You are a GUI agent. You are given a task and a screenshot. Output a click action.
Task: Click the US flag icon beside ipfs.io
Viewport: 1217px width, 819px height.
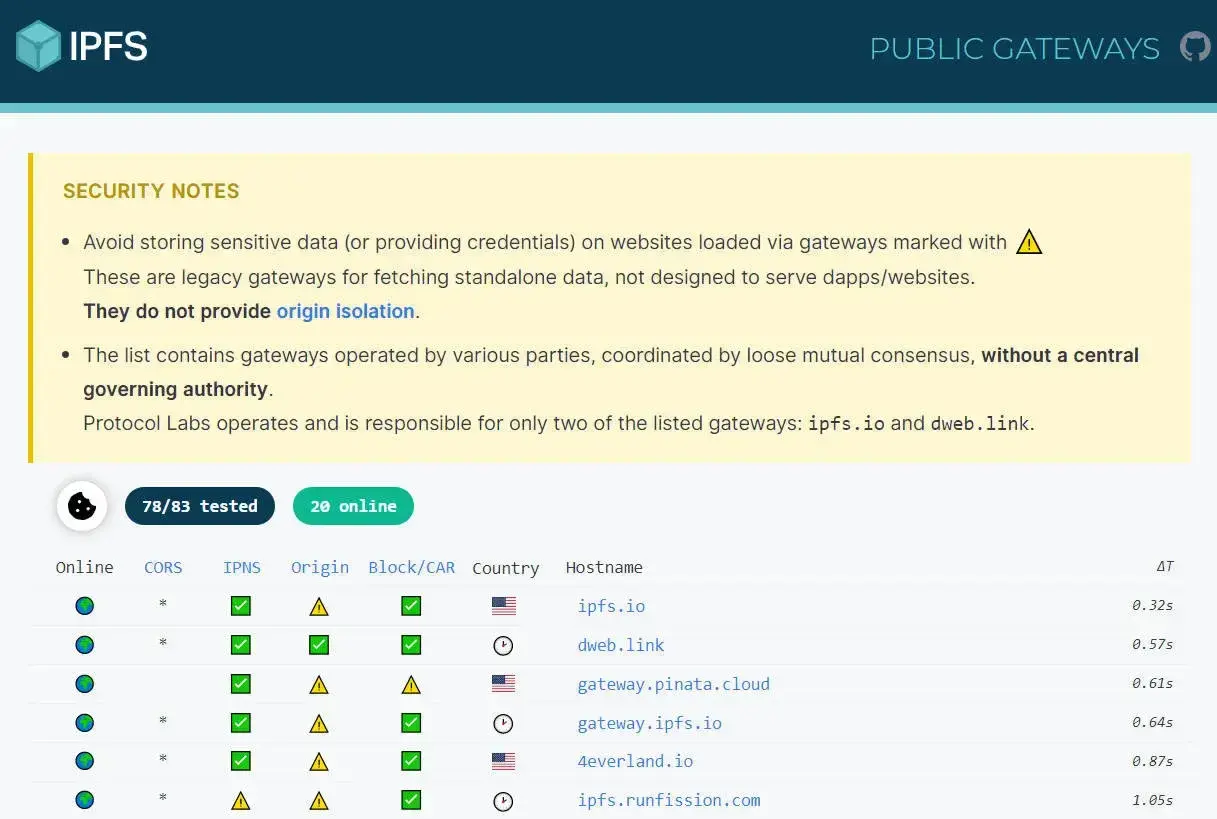tap(503, 605)
